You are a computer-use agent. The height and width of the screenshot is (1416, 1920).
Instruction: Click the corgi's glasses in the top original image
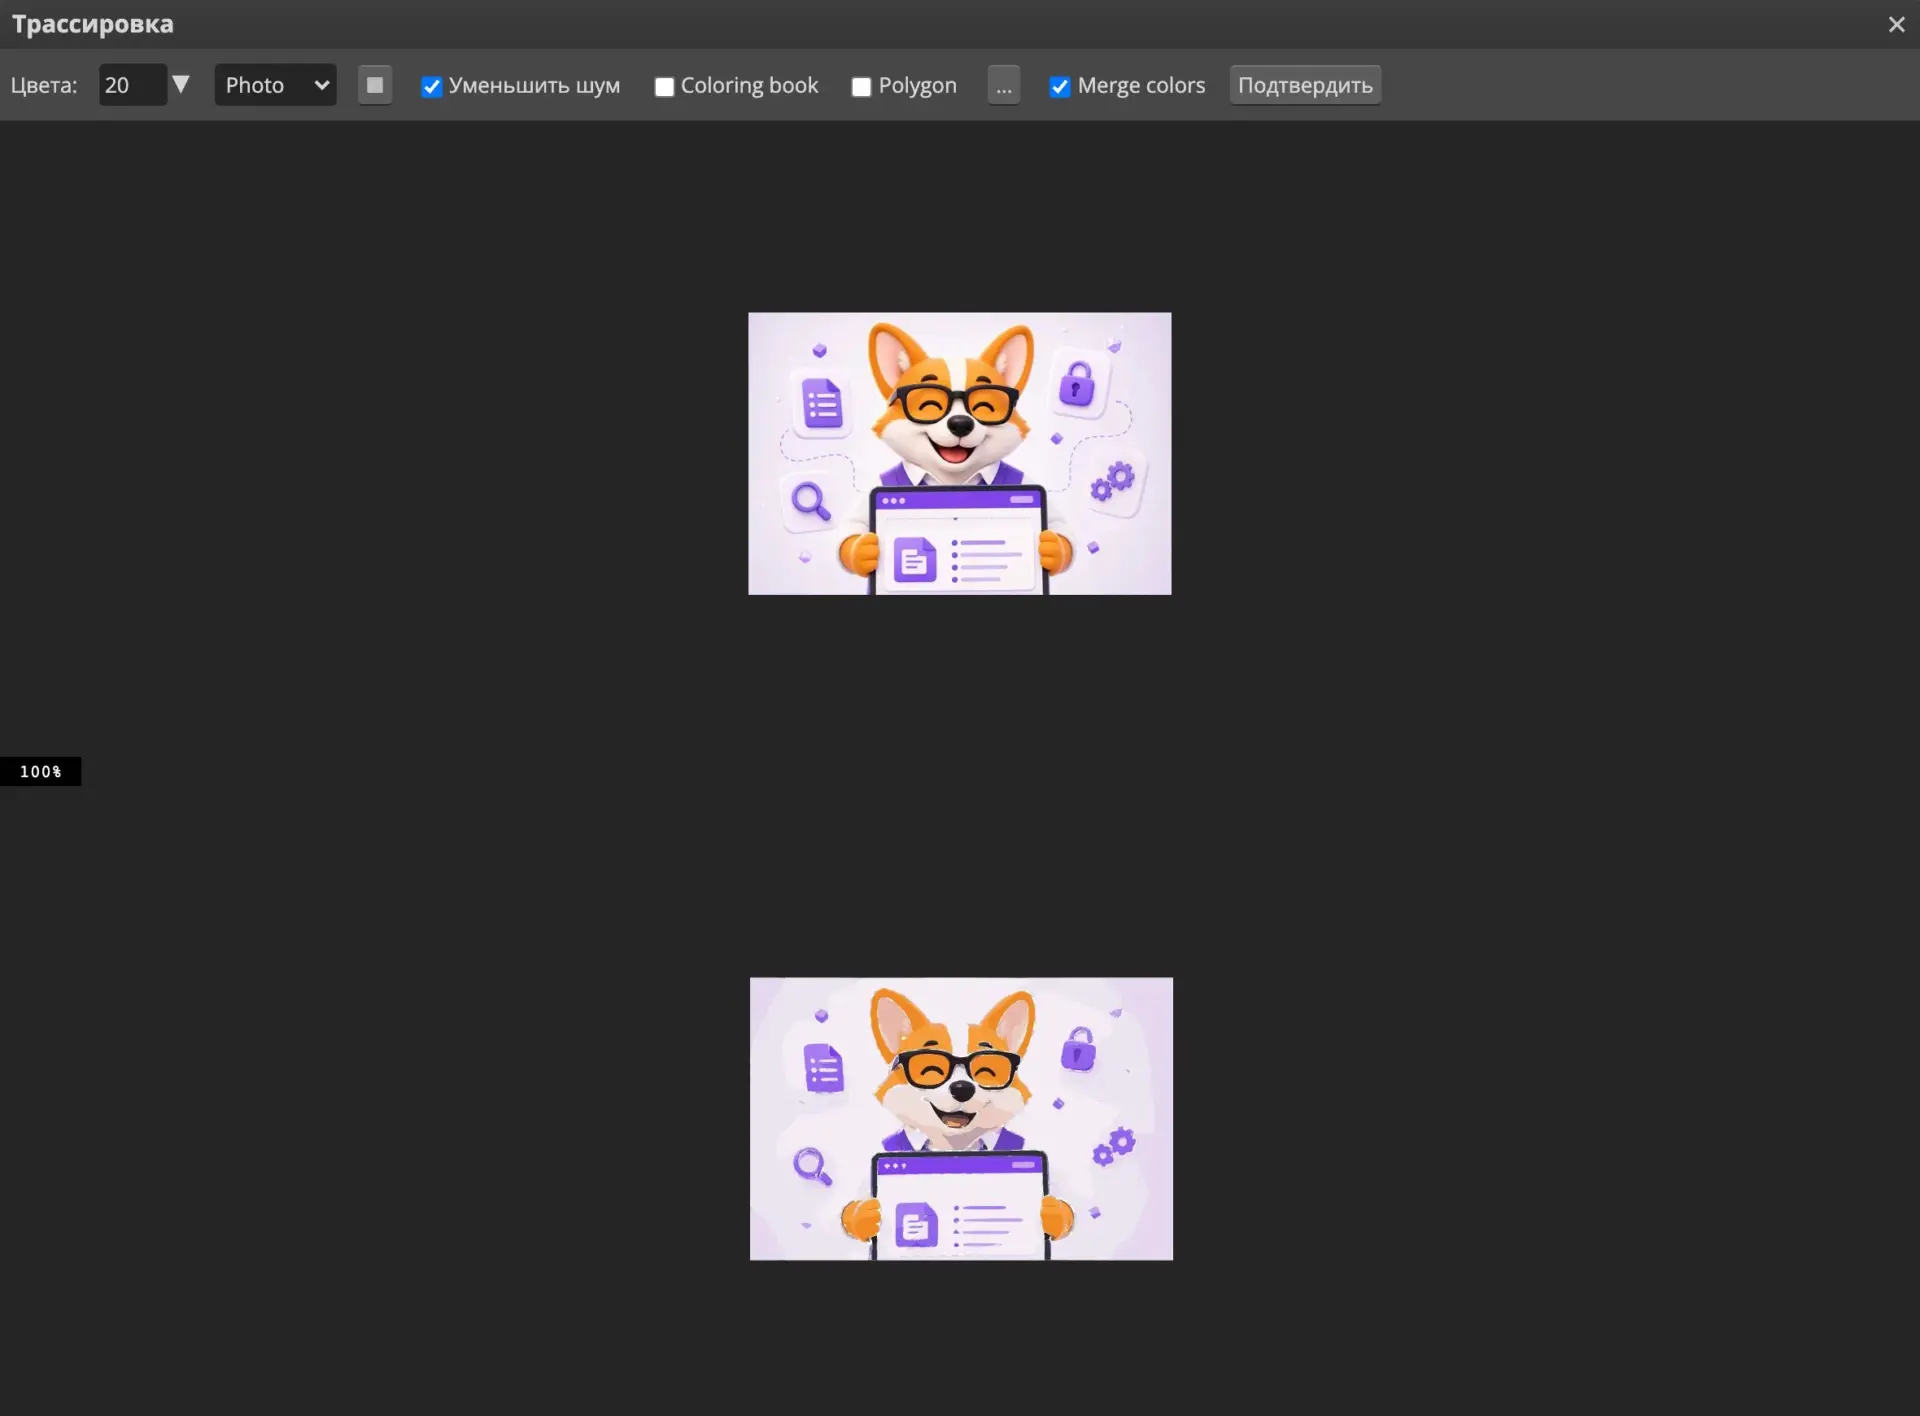[x=954, y=404]
